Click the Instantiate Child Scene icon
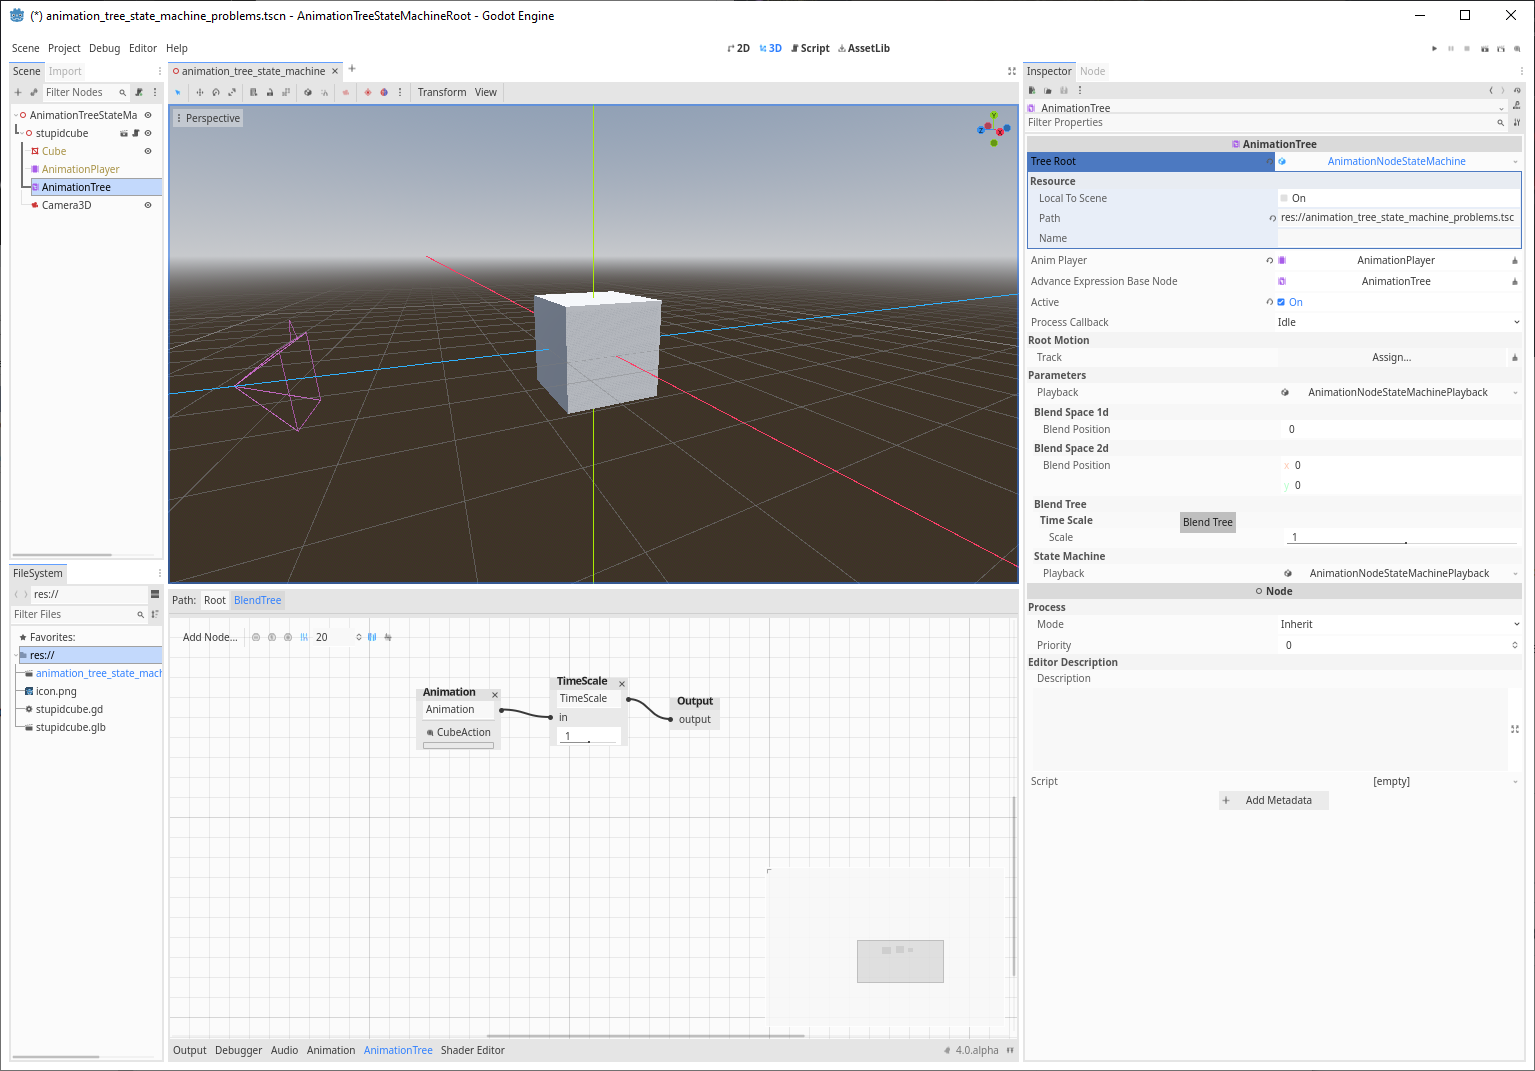 pyautogui.click(x=33, y=92)
